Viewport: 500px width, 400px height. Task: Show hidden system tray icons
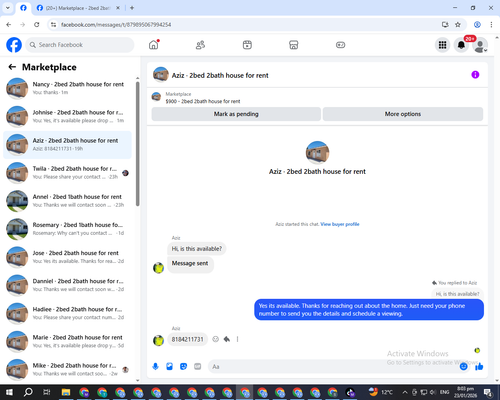coord(405,392)
